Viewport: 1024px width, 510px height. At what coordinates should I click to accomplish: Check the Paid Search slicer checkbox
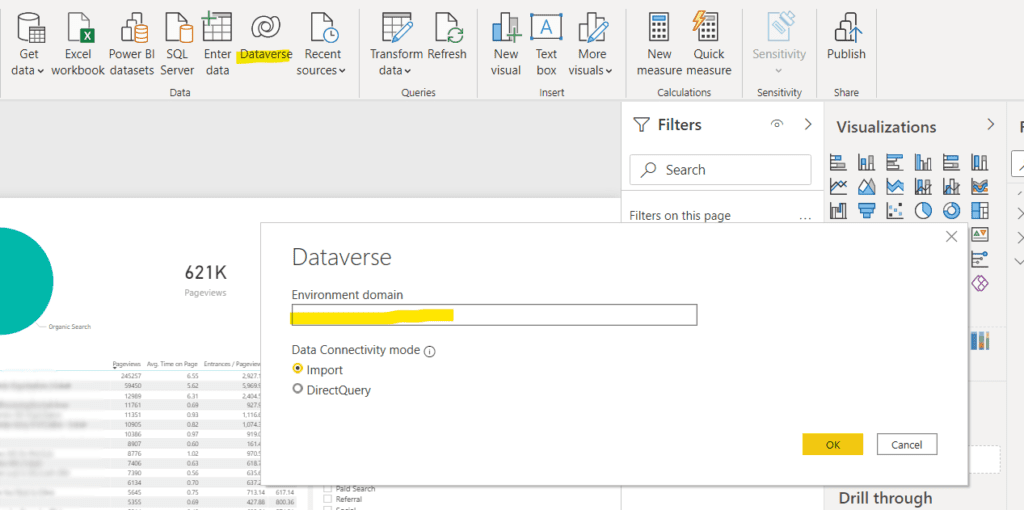pos(327,488)
